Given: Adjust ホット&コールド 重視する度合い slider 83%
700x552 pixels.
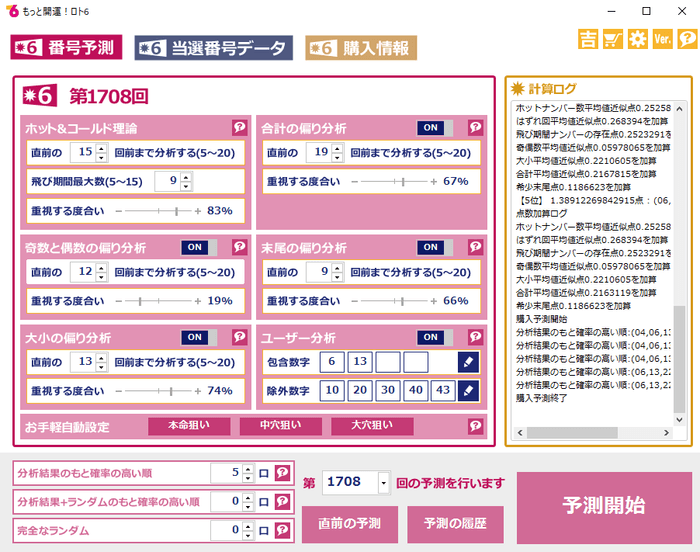Looking at the screenshot, I should (x=176, y=211).
